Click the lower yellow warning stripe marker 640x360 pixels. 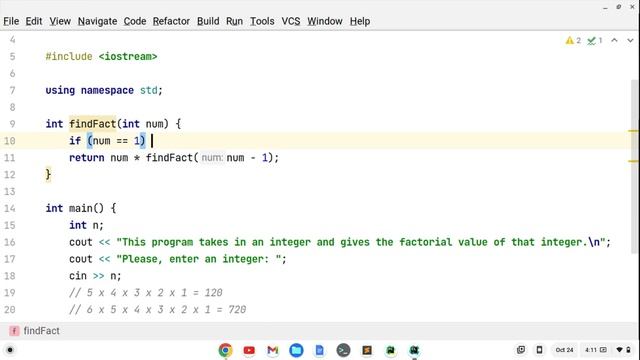coord(633,161)
